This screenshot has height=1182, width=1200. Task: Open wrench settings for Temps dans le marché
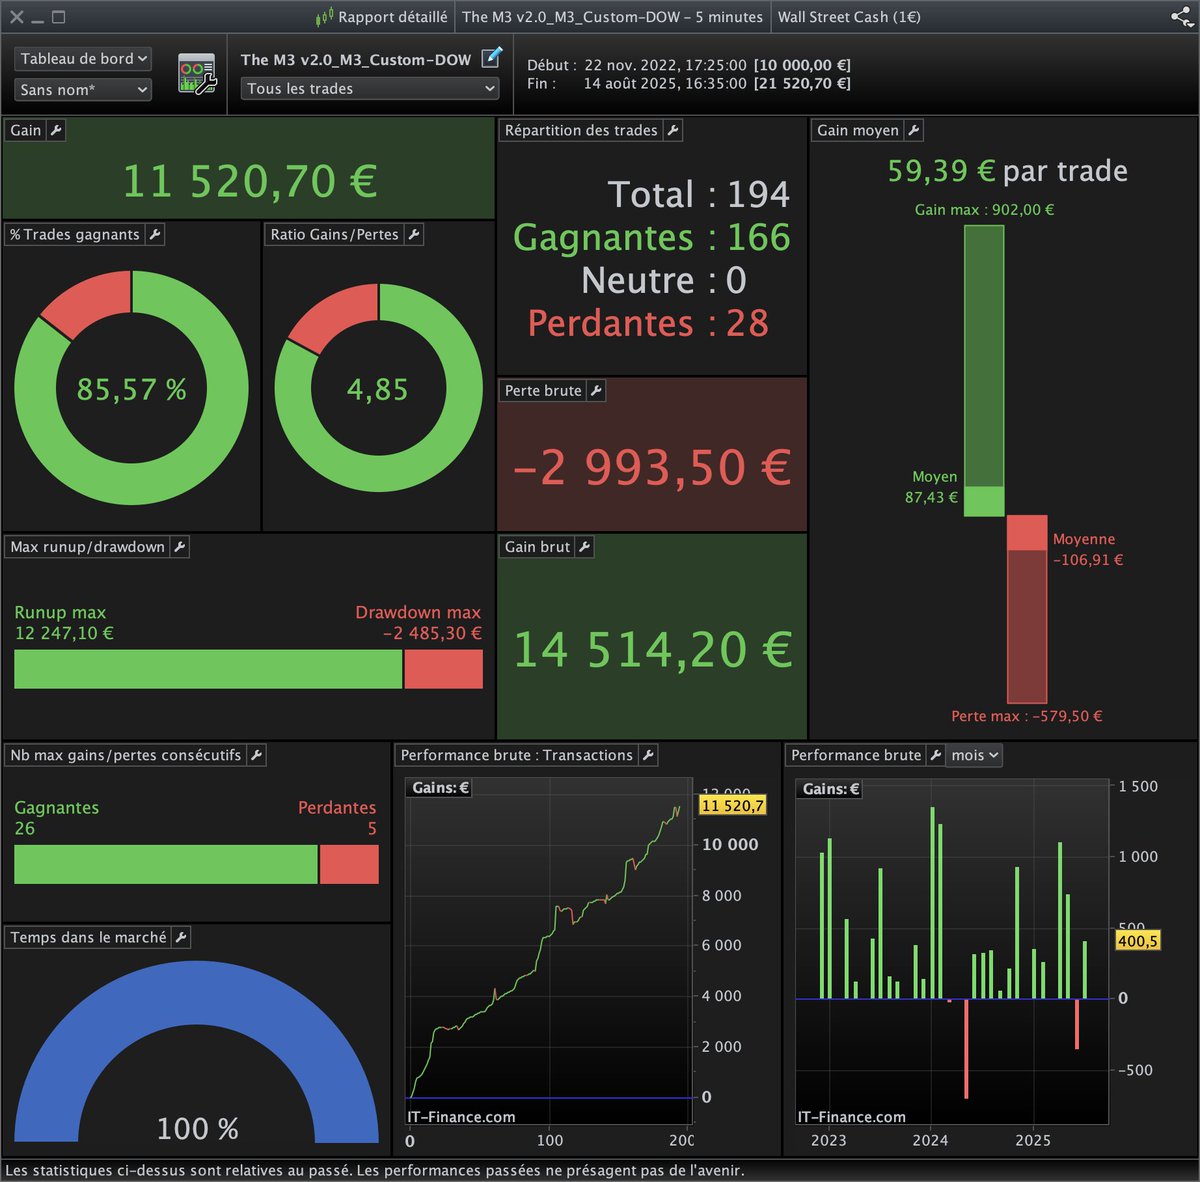181,937
